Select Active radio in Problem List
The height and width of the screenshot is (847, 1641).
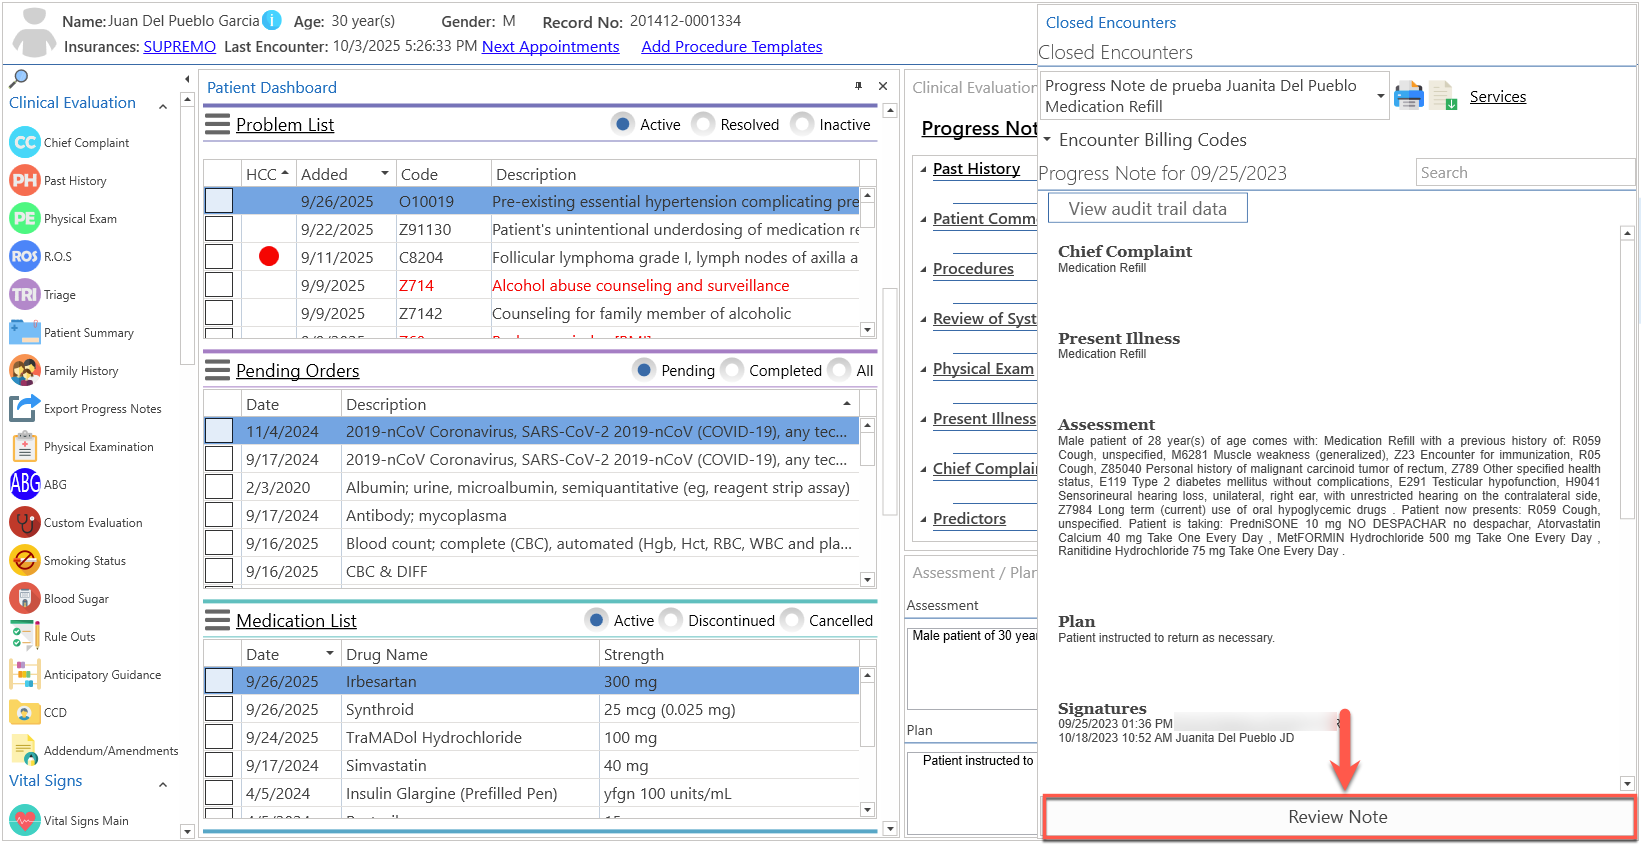623,124
